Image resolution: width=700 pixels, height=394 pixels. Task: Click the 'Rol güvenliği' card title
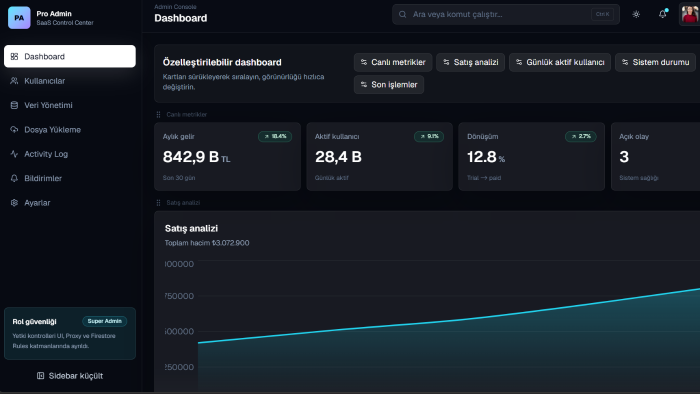[34, 322]
